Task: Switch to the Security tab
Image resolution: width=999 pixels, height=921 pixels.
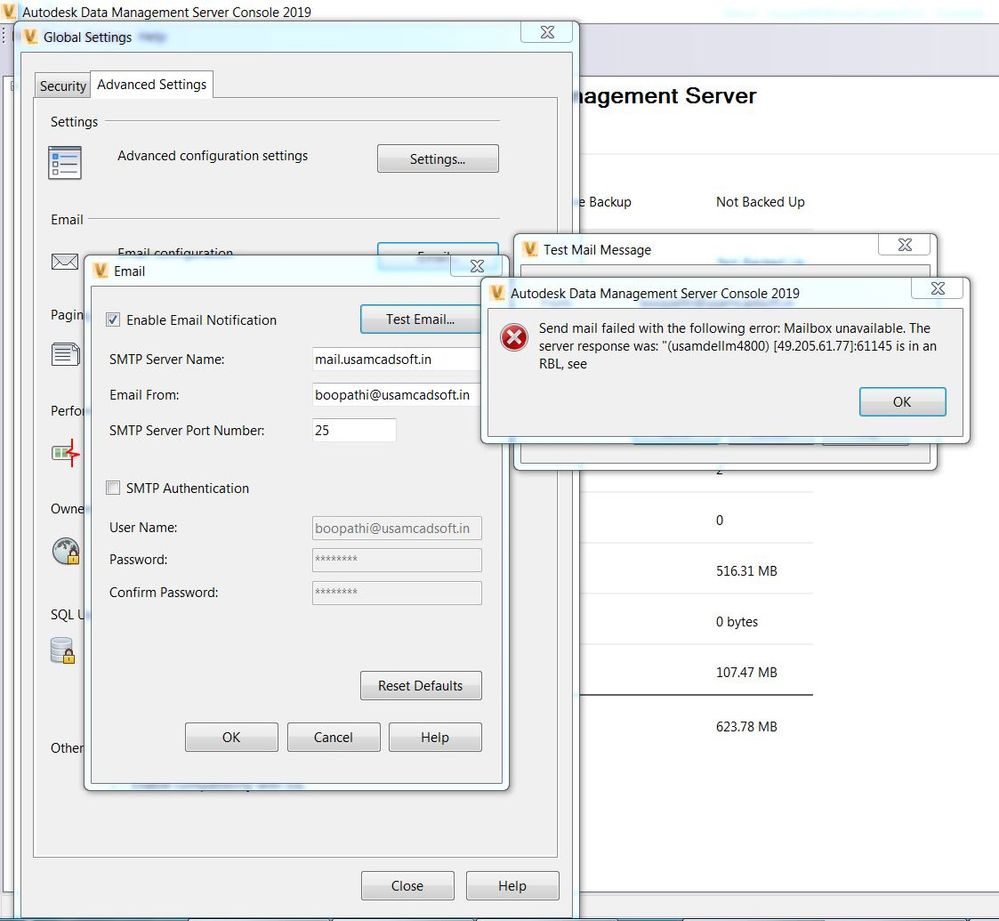Action: (x=62, y=86)
